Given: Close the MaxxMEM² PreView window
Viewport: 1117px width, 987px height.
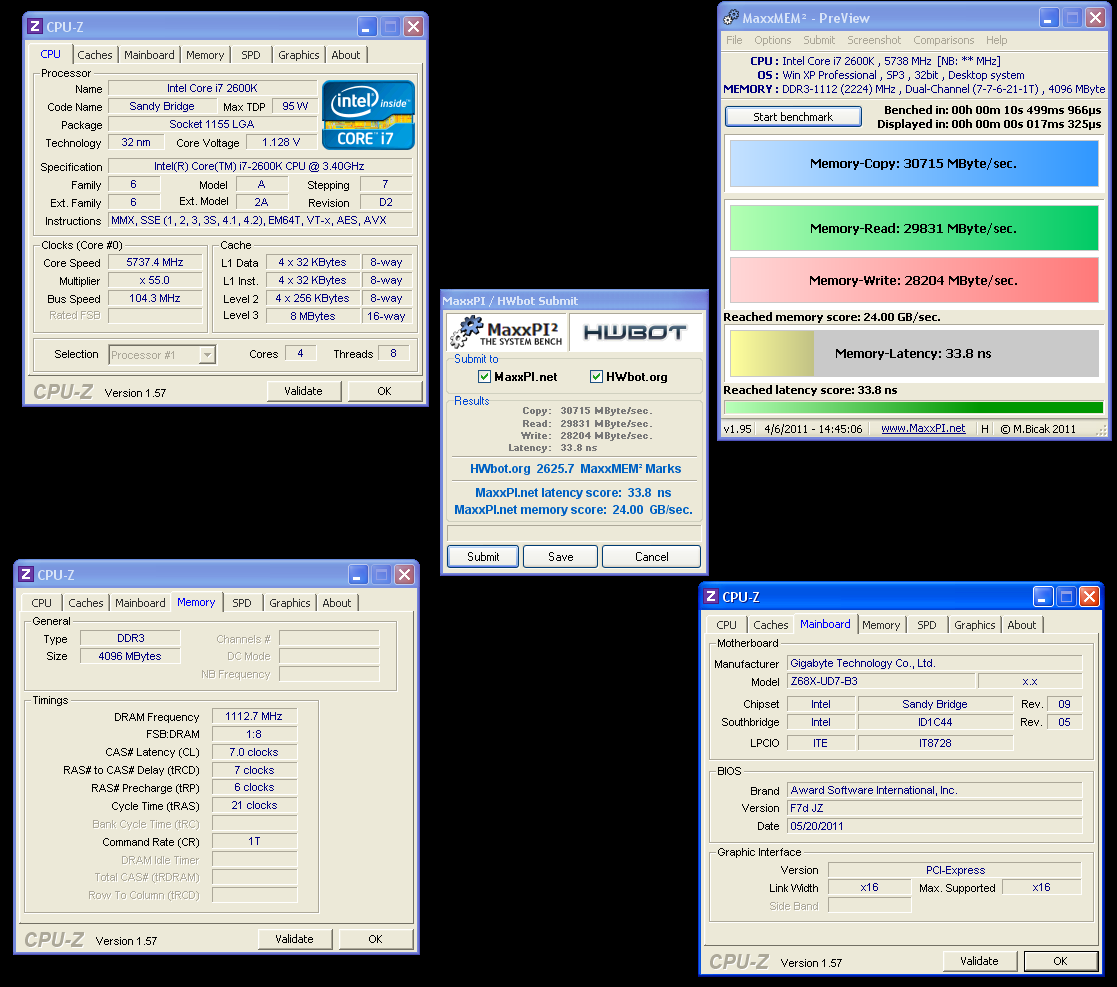Looking at the screenshot, I should [1096, 17].
